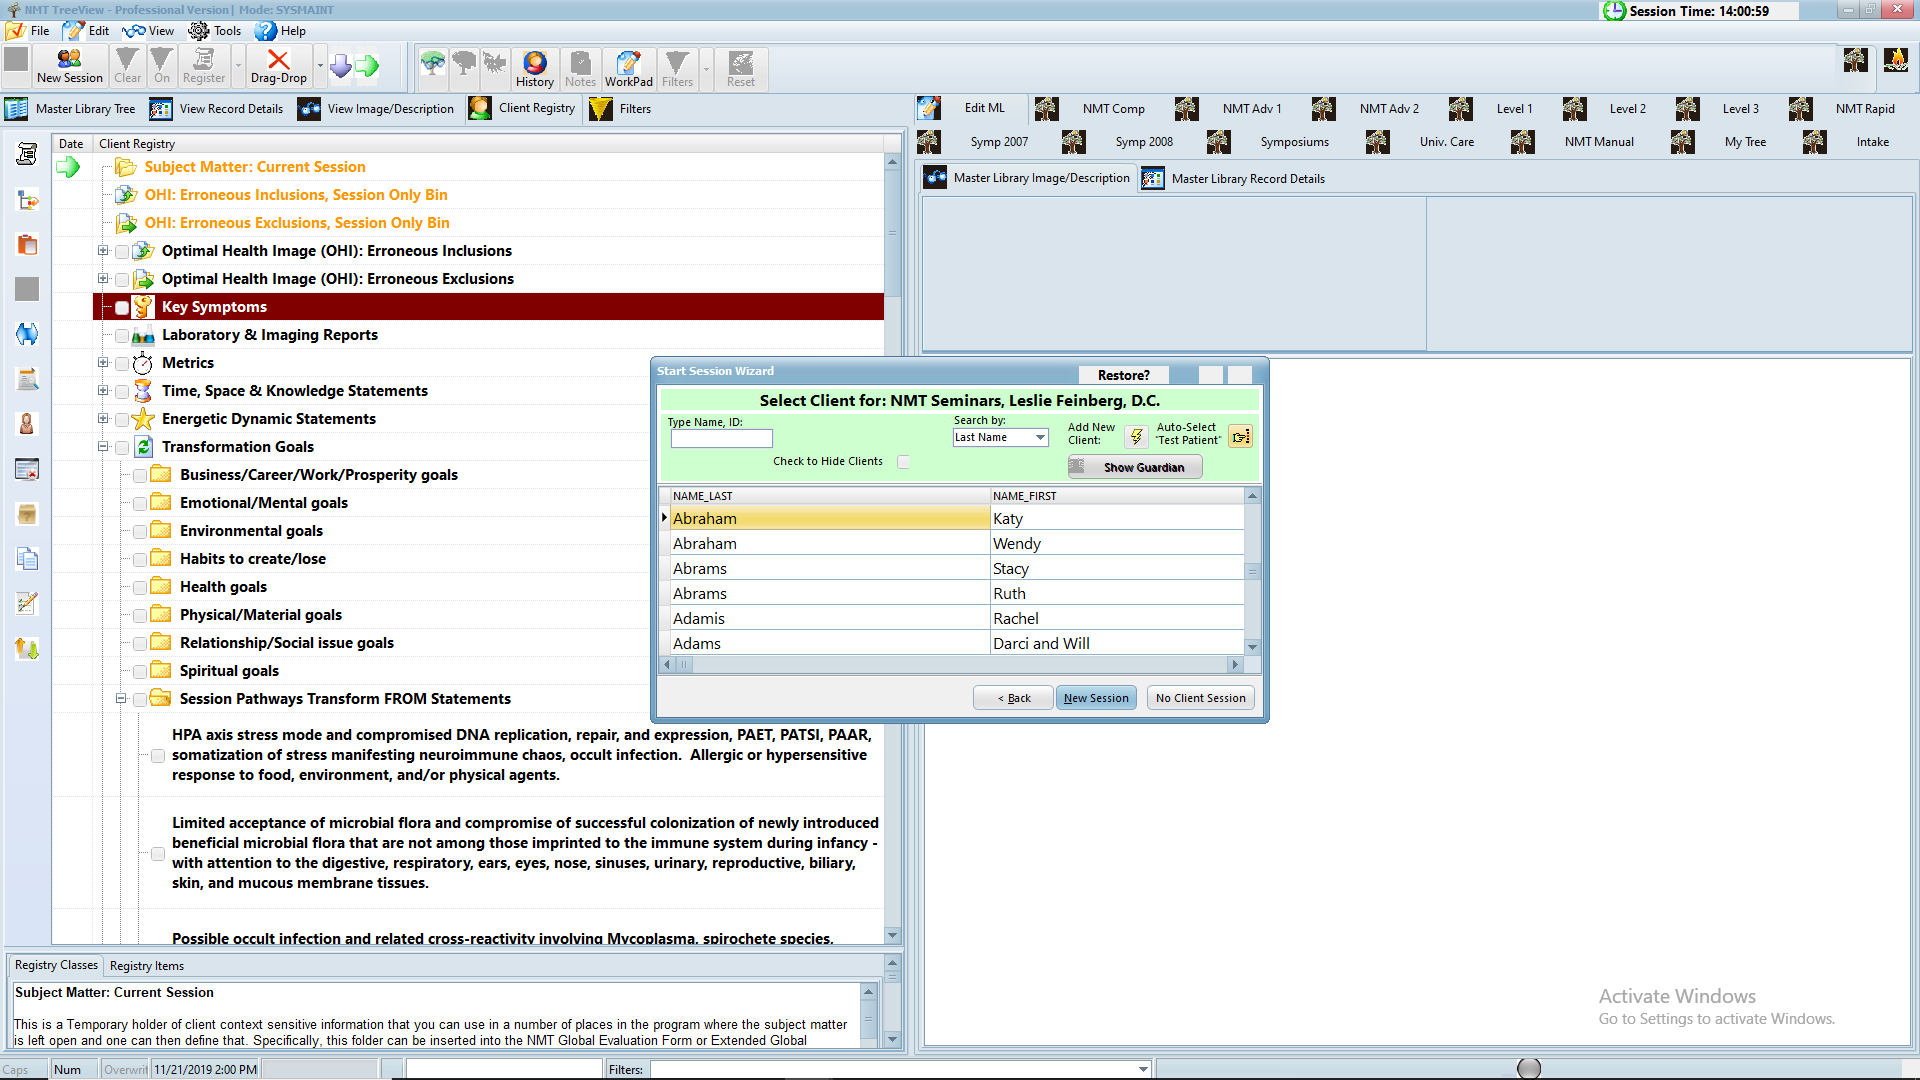Click the No Client Session button
Screen dimensions: 1920x1080
click(1200, 698)
